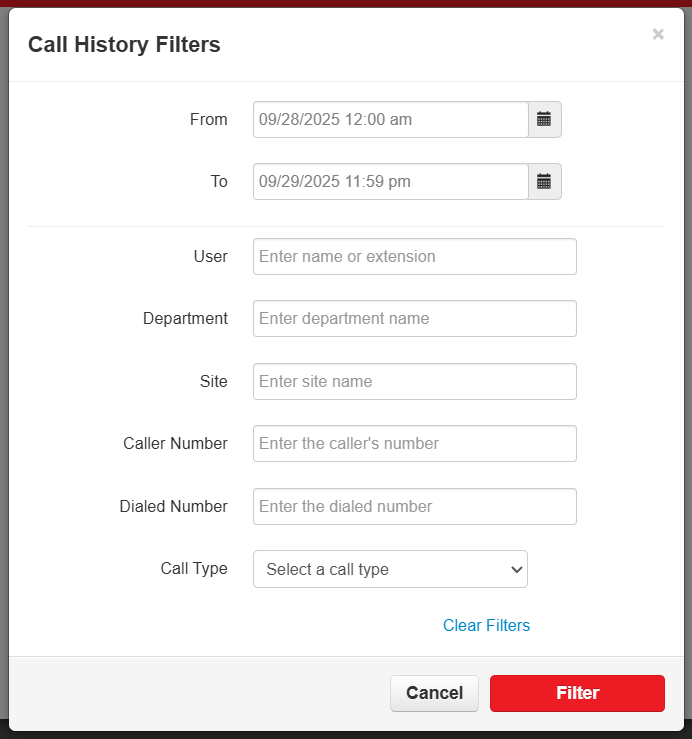Select the Department name input
Image resolution: width=692 pixels, height=739 pixels.
point(414,318)
